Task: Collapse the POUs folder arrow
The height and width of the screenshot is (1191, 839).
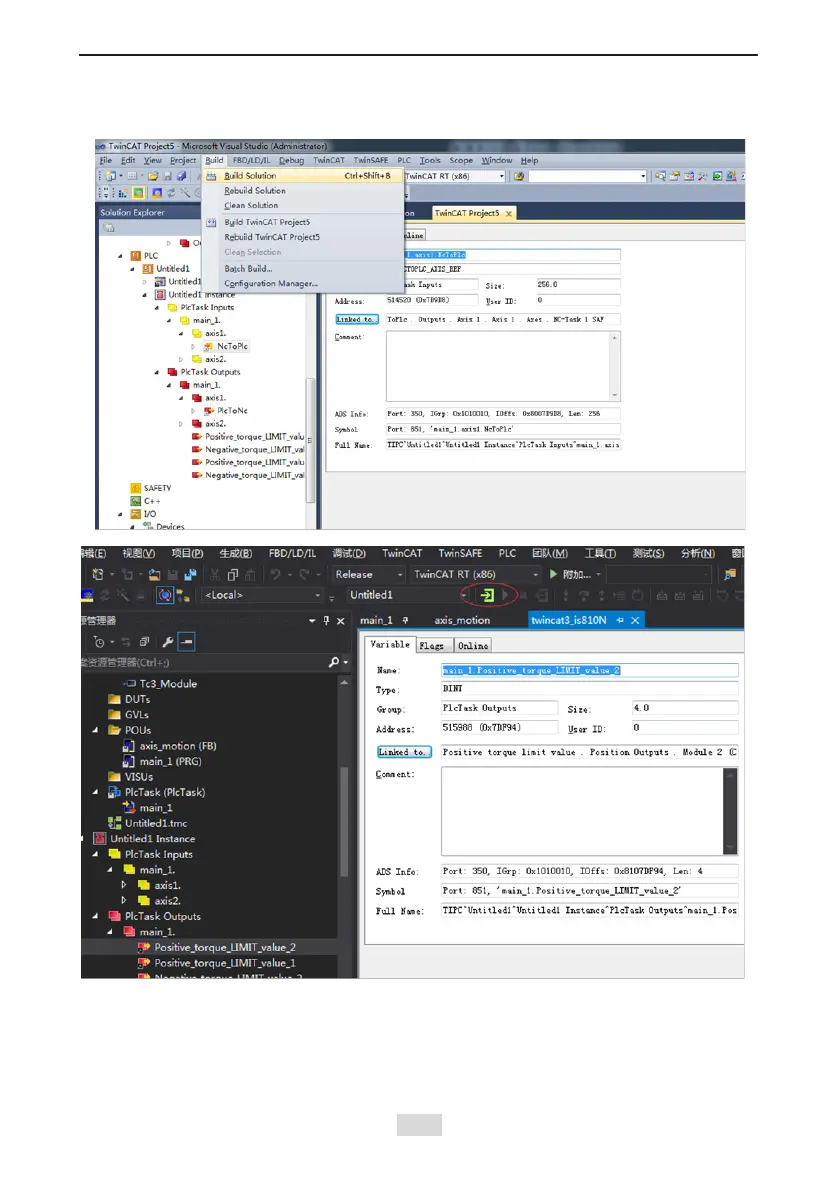Action: coord(95,731)
